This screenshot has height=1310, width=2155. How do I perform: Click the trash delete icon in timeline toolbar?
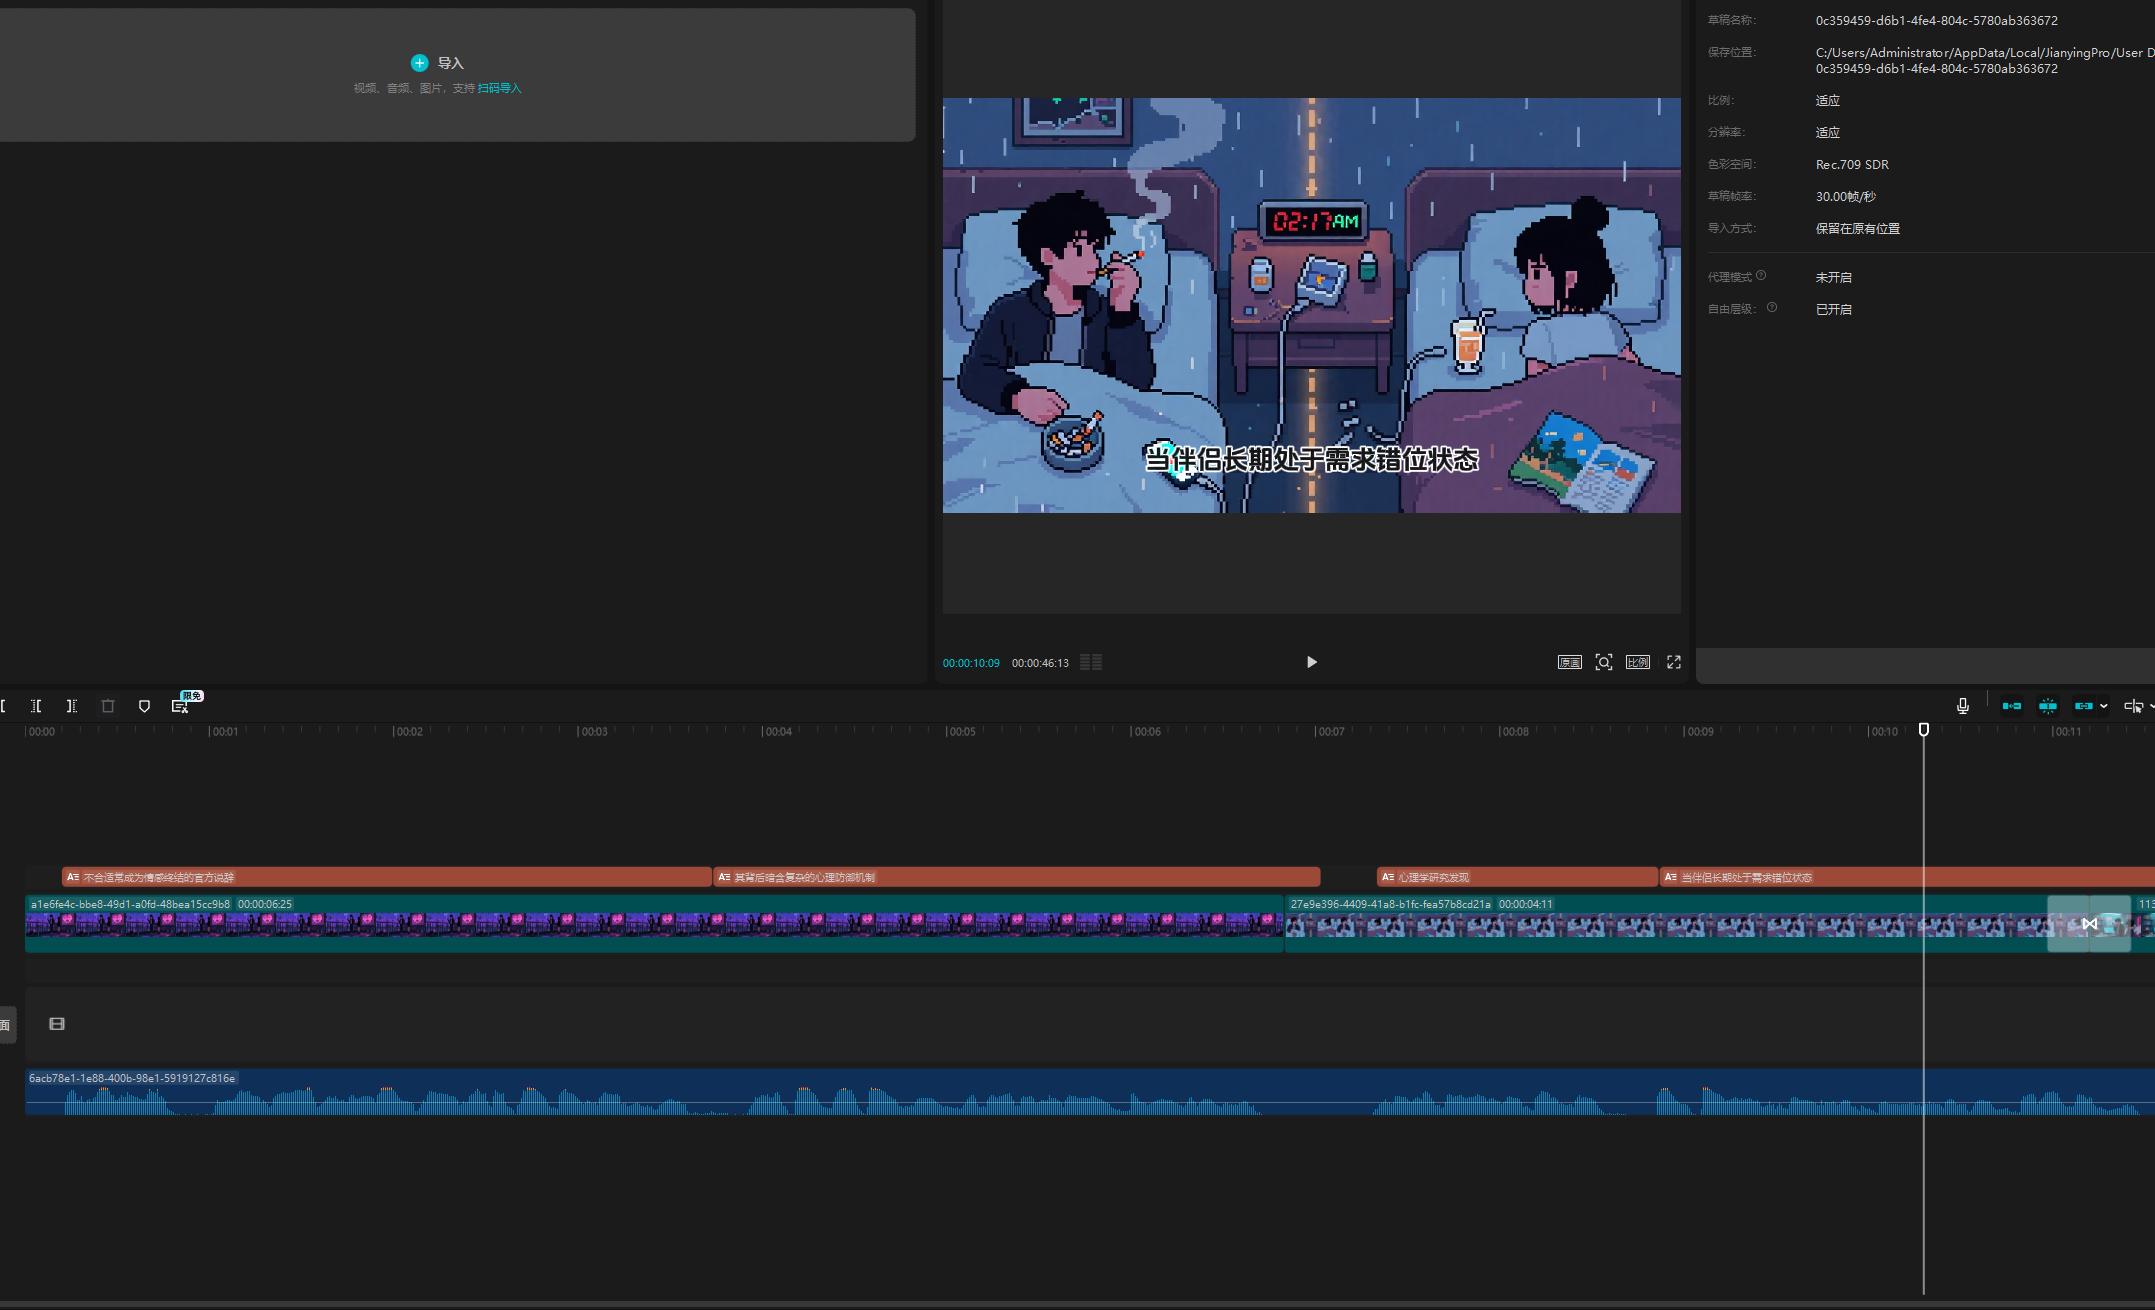(108, 706)
